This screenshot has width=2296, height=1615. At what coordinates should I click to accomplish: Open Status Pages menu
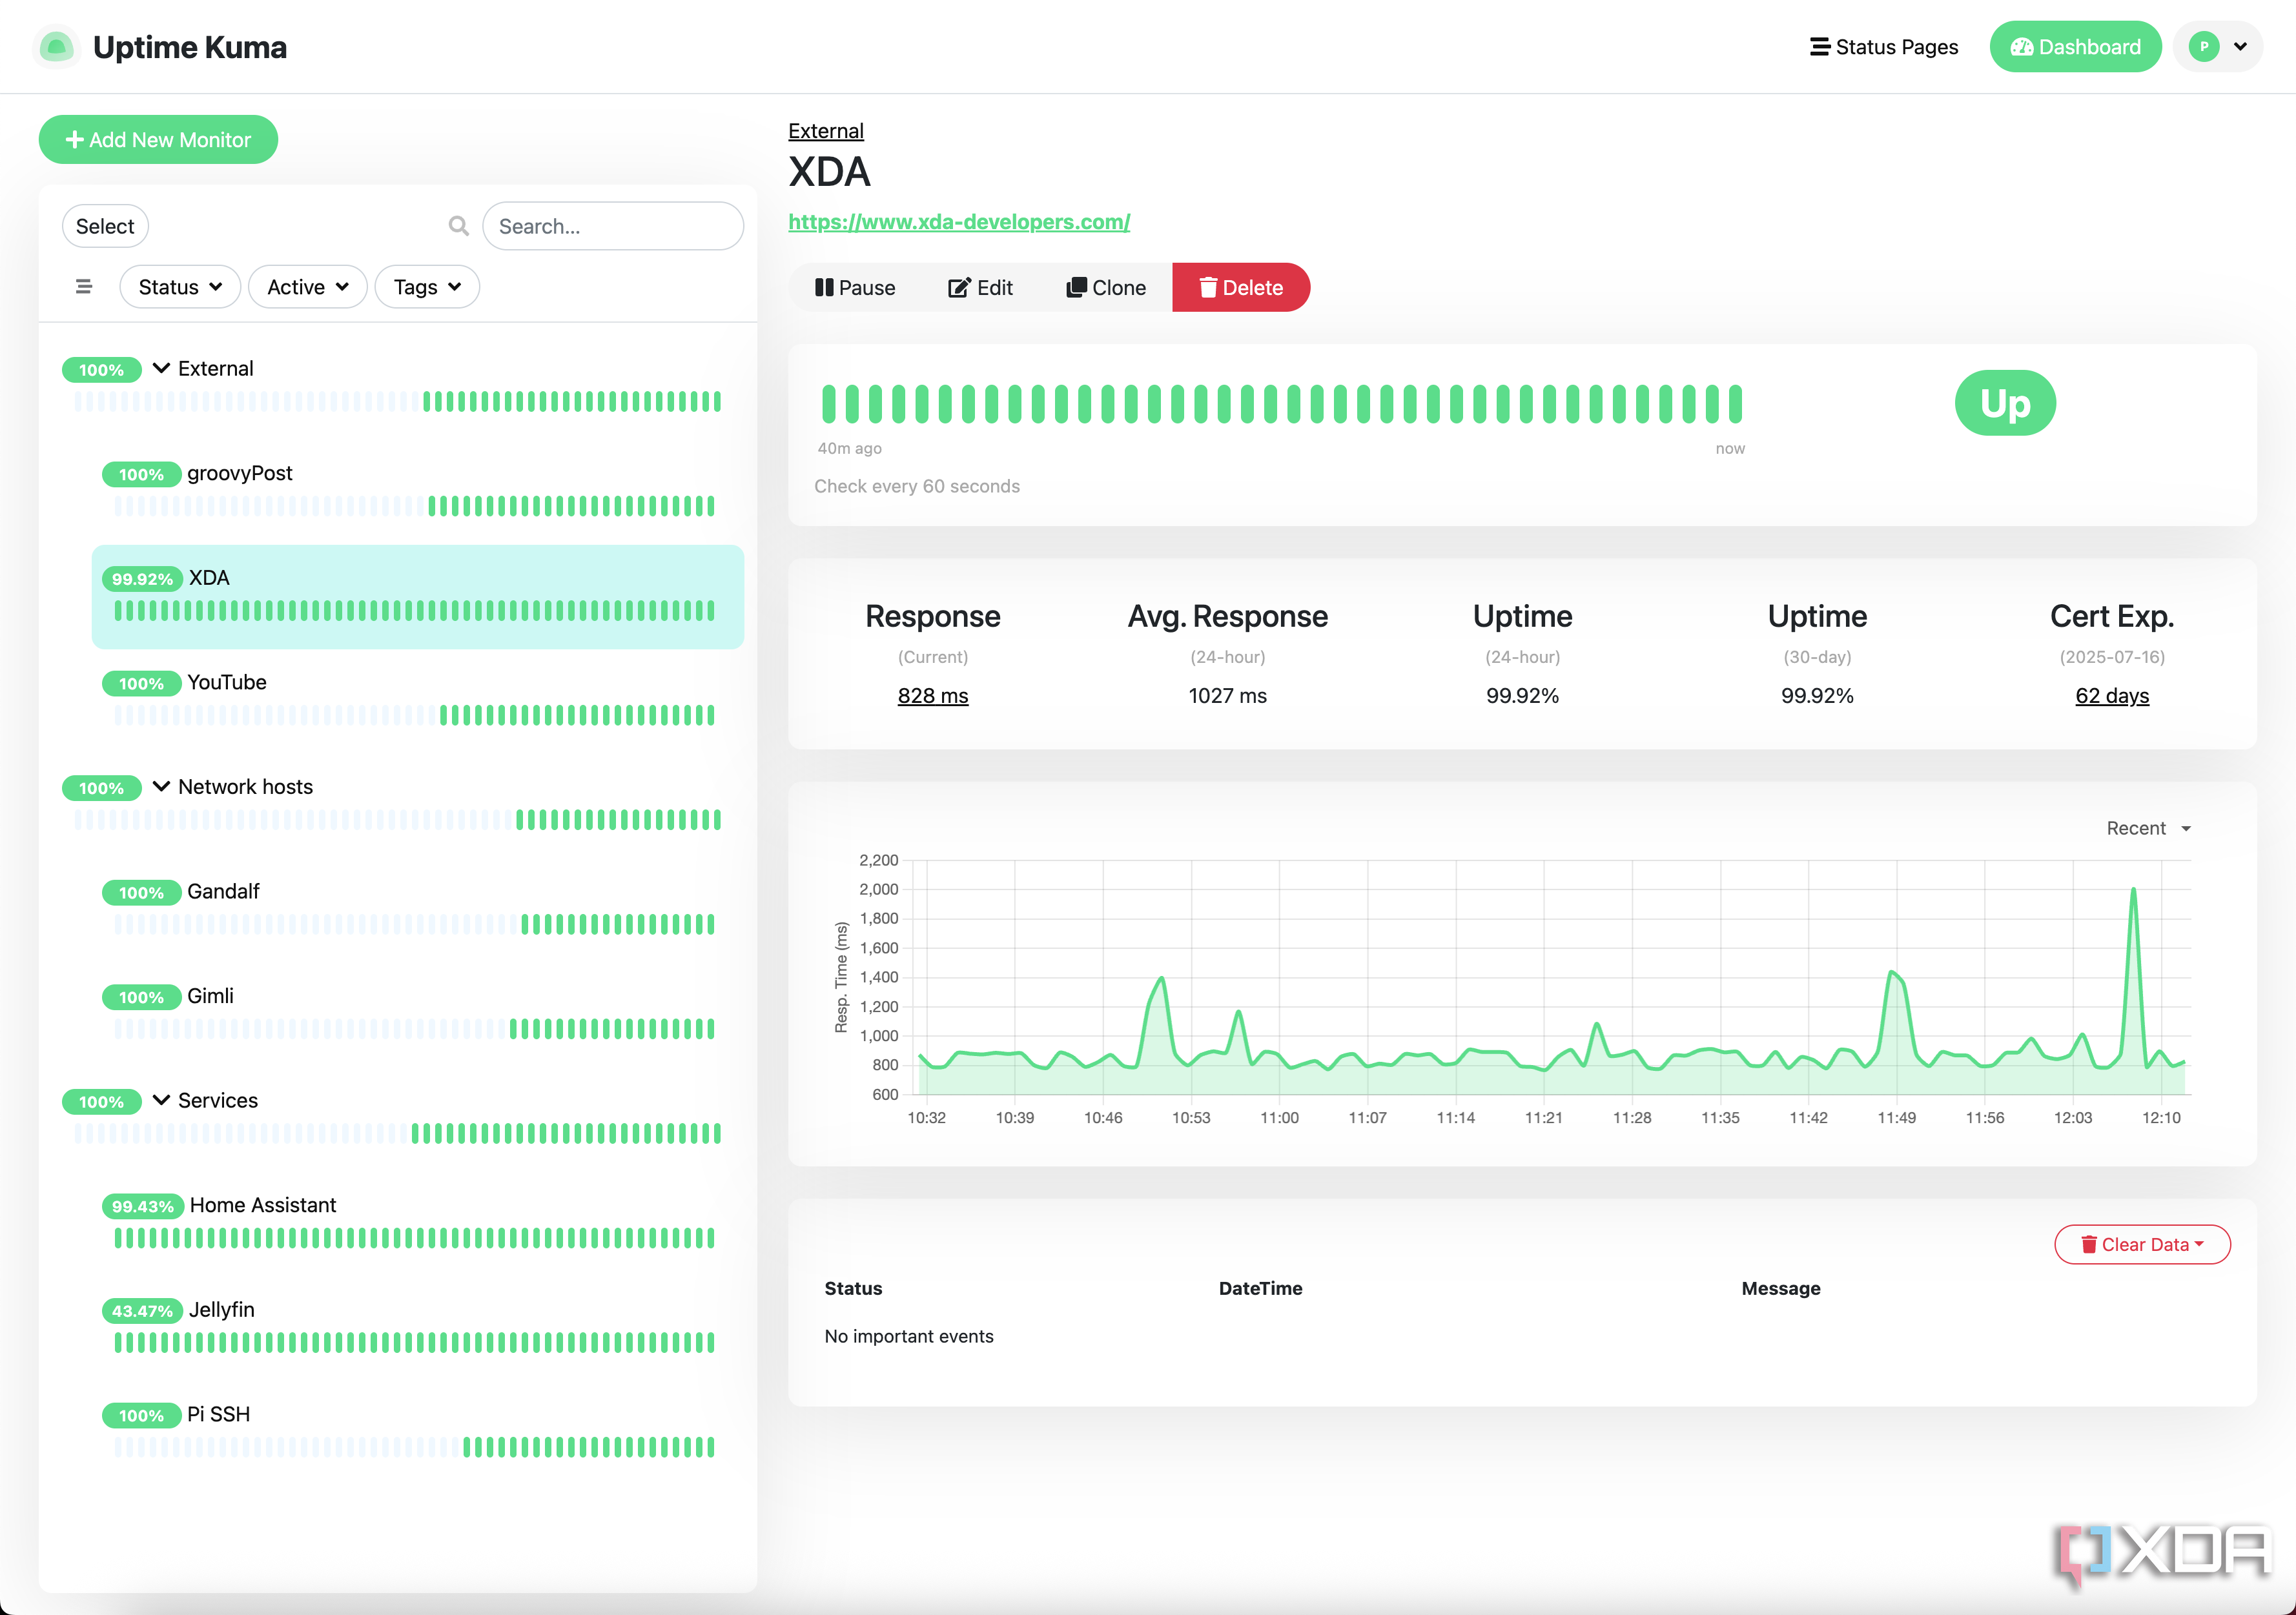[x=1884, y=47]
